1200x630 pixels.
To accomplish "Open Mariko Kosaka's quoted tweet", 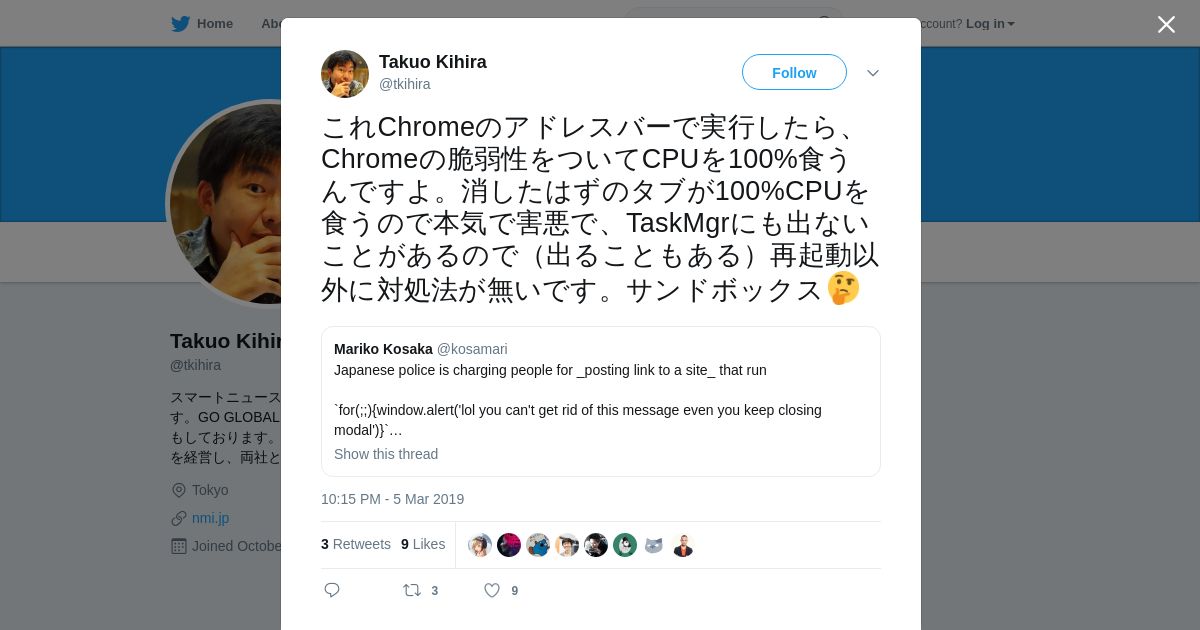I will (x=600, y=390).
